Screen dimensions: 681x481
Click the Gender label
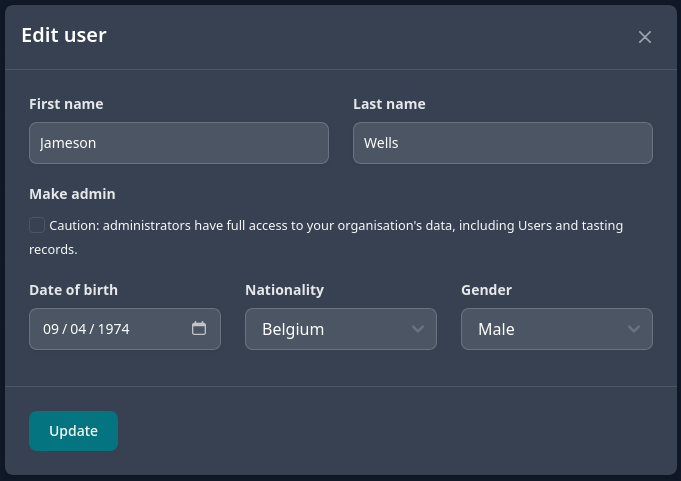pos(486,290)
